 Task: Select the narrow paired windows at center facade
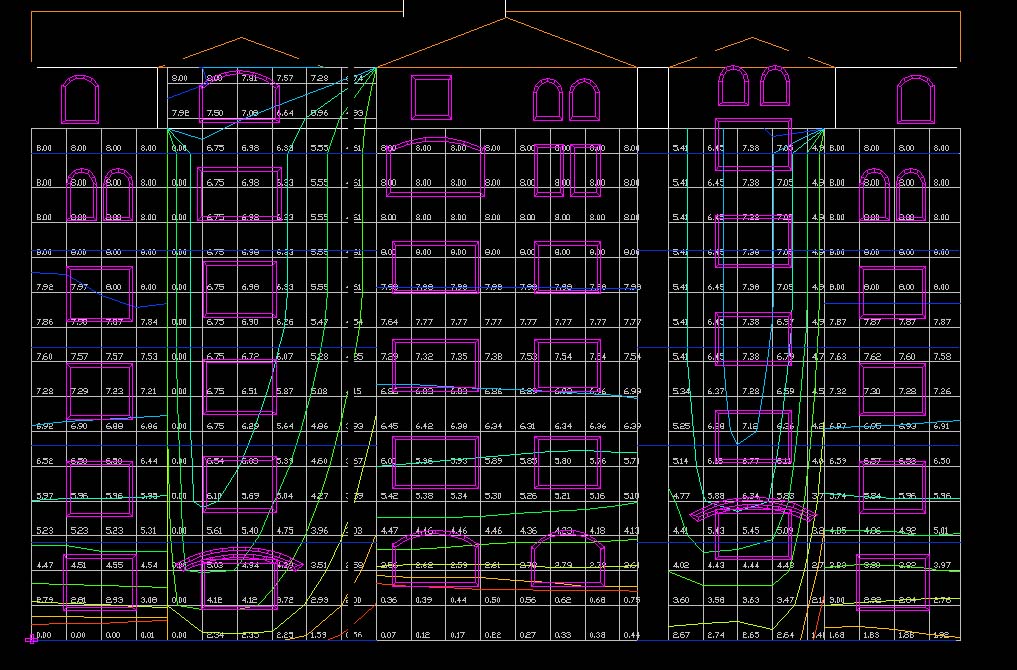[x=566, y=170]
